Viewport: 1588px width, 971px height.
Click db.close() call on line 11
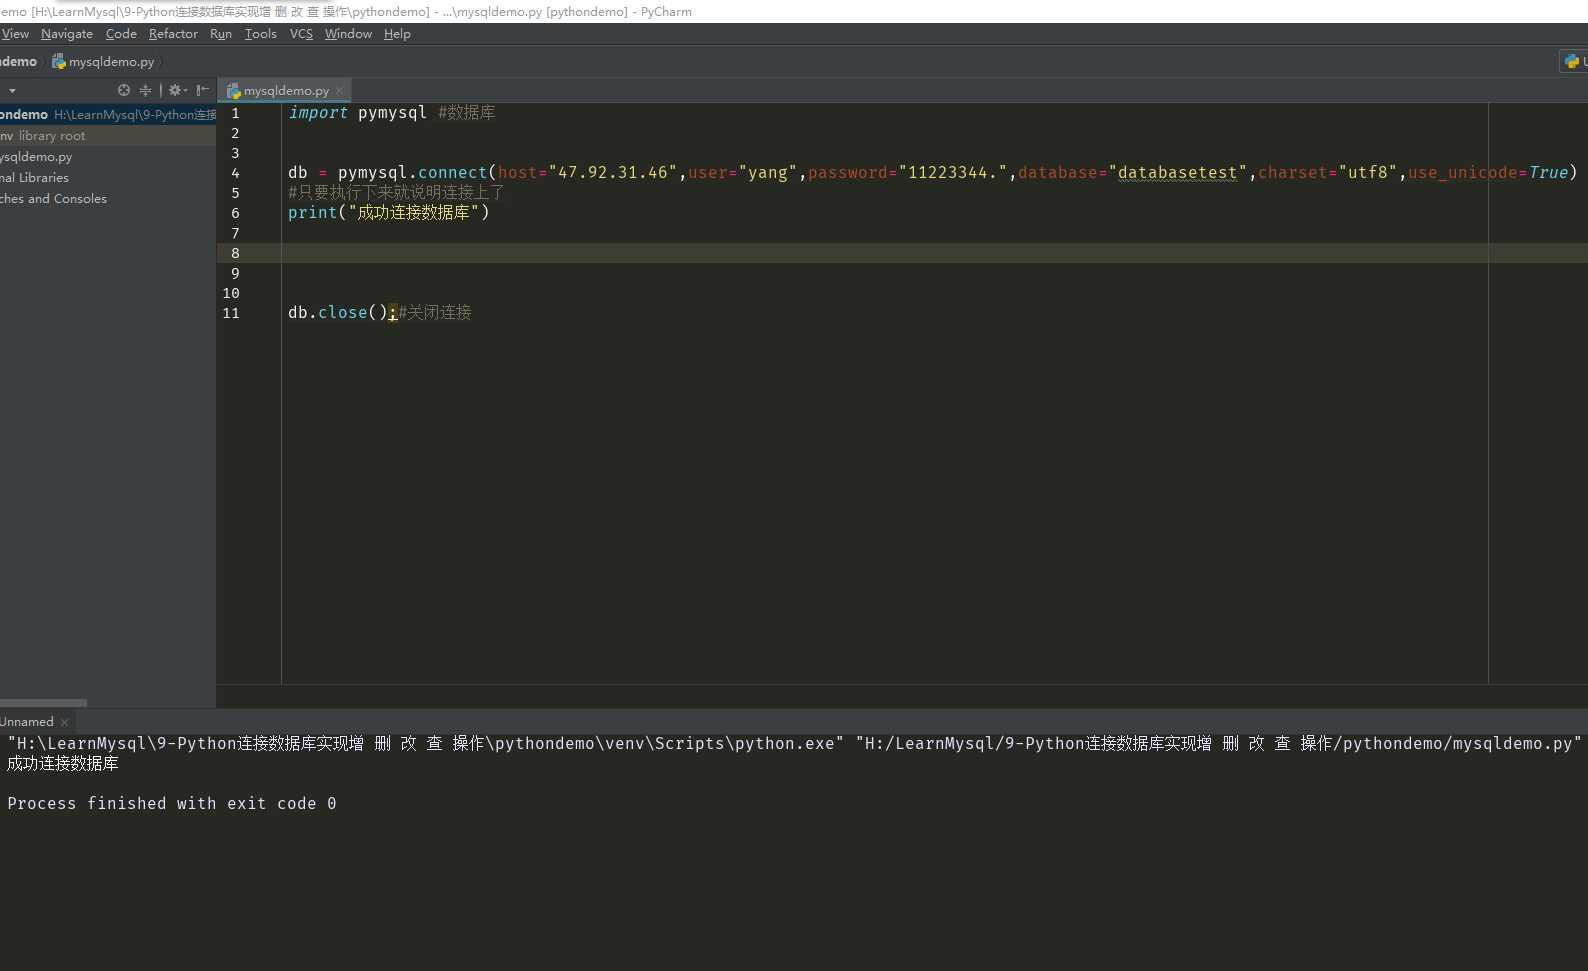(x=338, y=313)
